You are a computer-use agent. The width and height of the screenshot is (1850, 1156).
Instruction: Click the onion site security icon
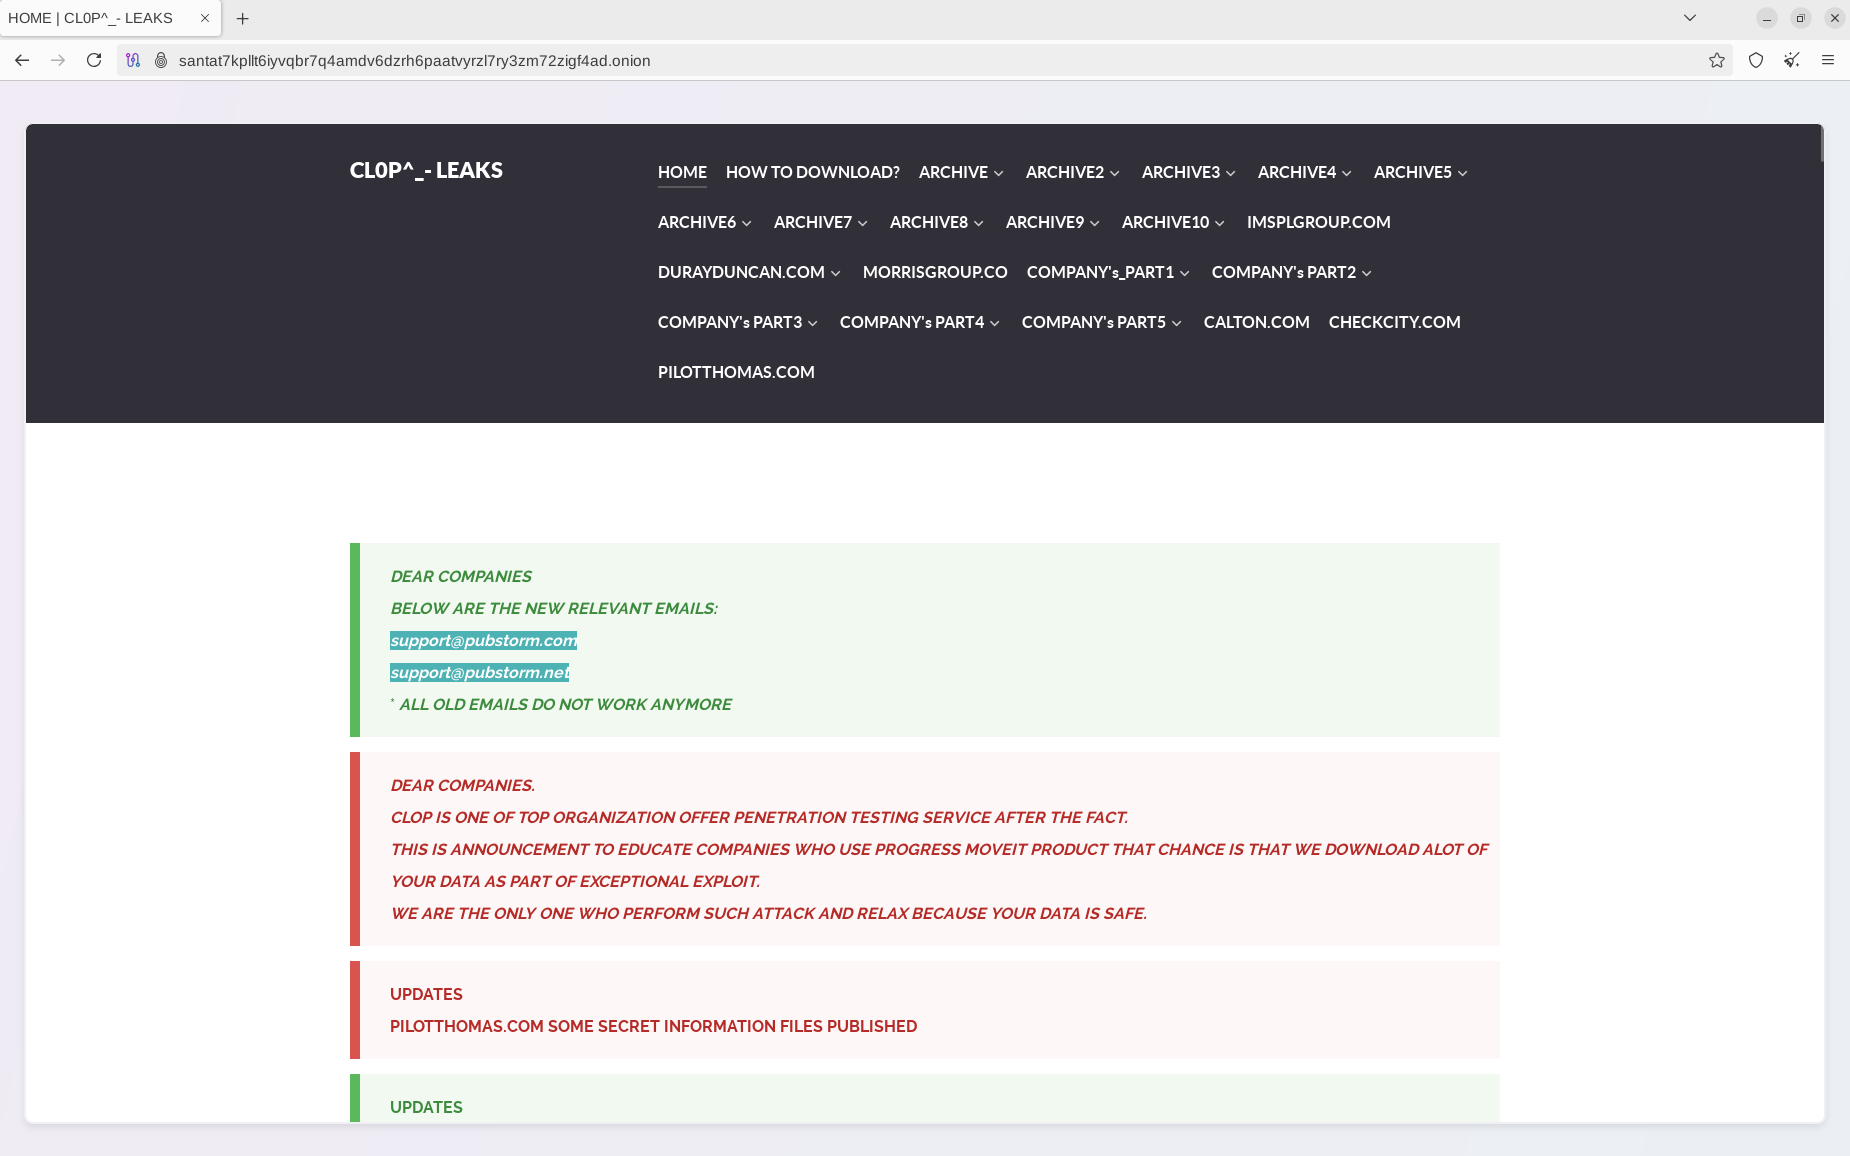[x=160, y=60]
